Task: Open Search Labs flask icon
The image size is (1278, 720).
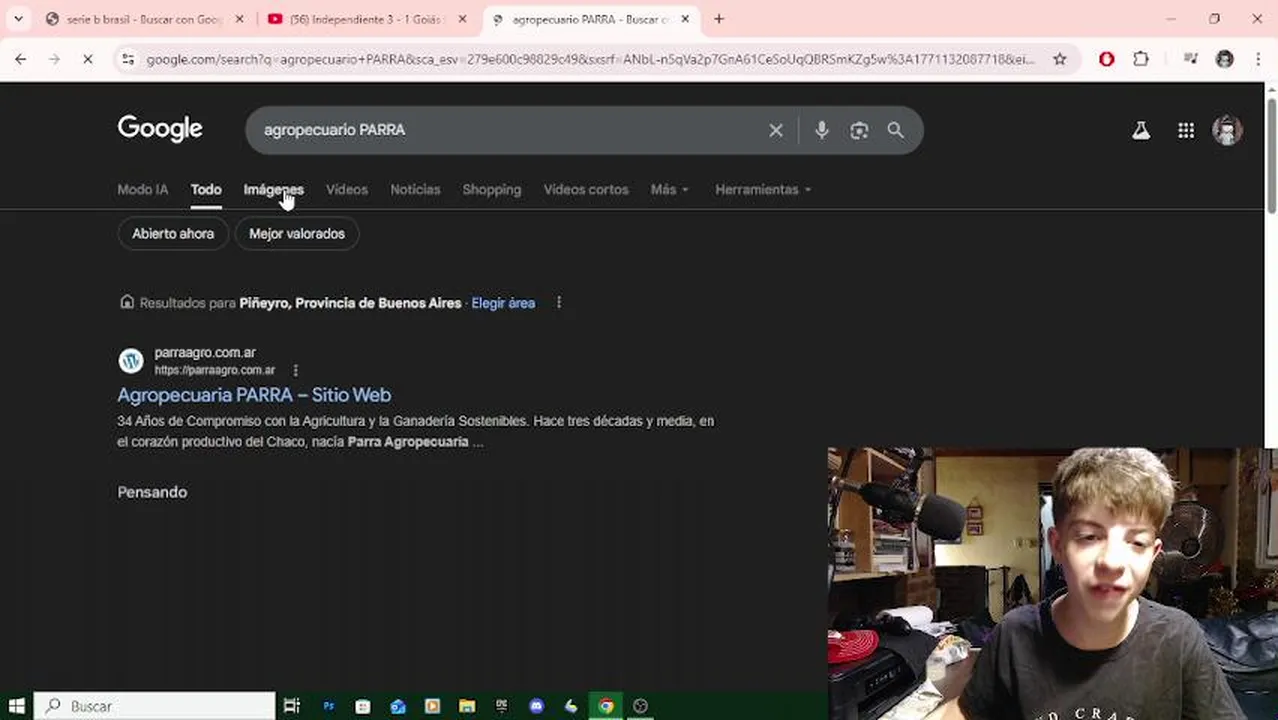Action: [1141, 130]
